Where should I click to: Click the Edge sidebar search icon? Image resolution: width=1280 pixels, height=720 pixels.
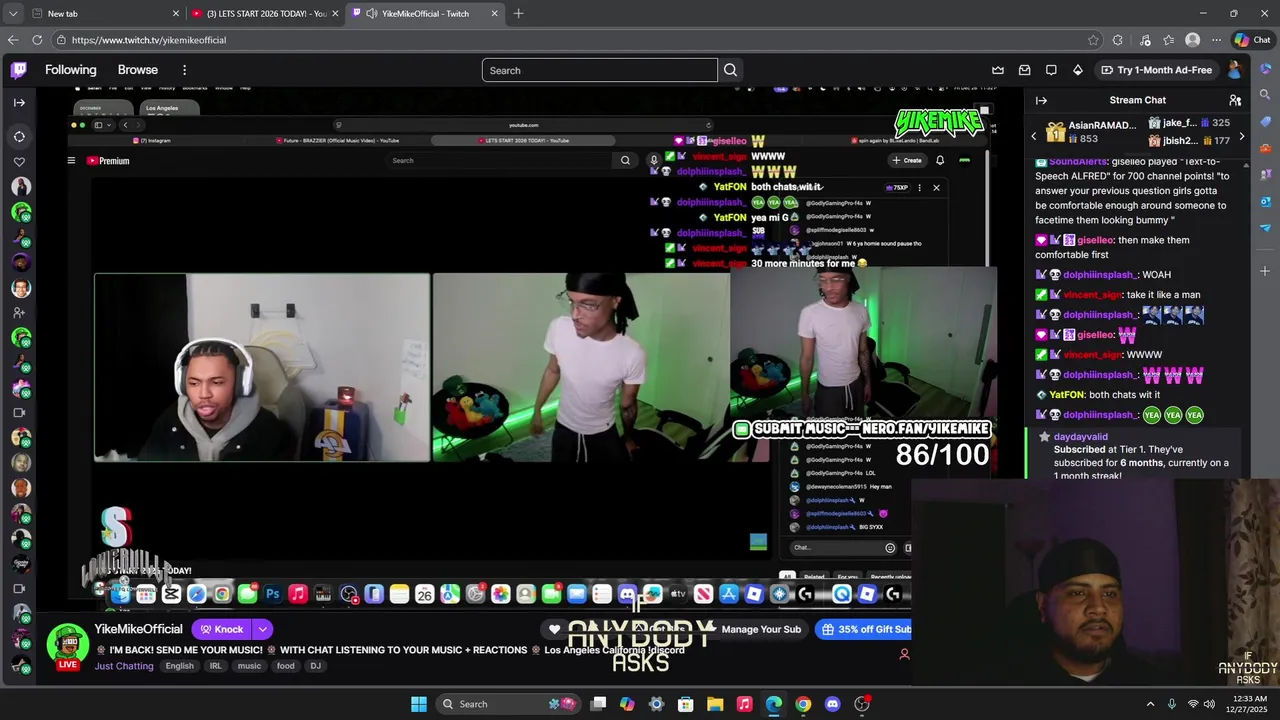point(1265,96)
